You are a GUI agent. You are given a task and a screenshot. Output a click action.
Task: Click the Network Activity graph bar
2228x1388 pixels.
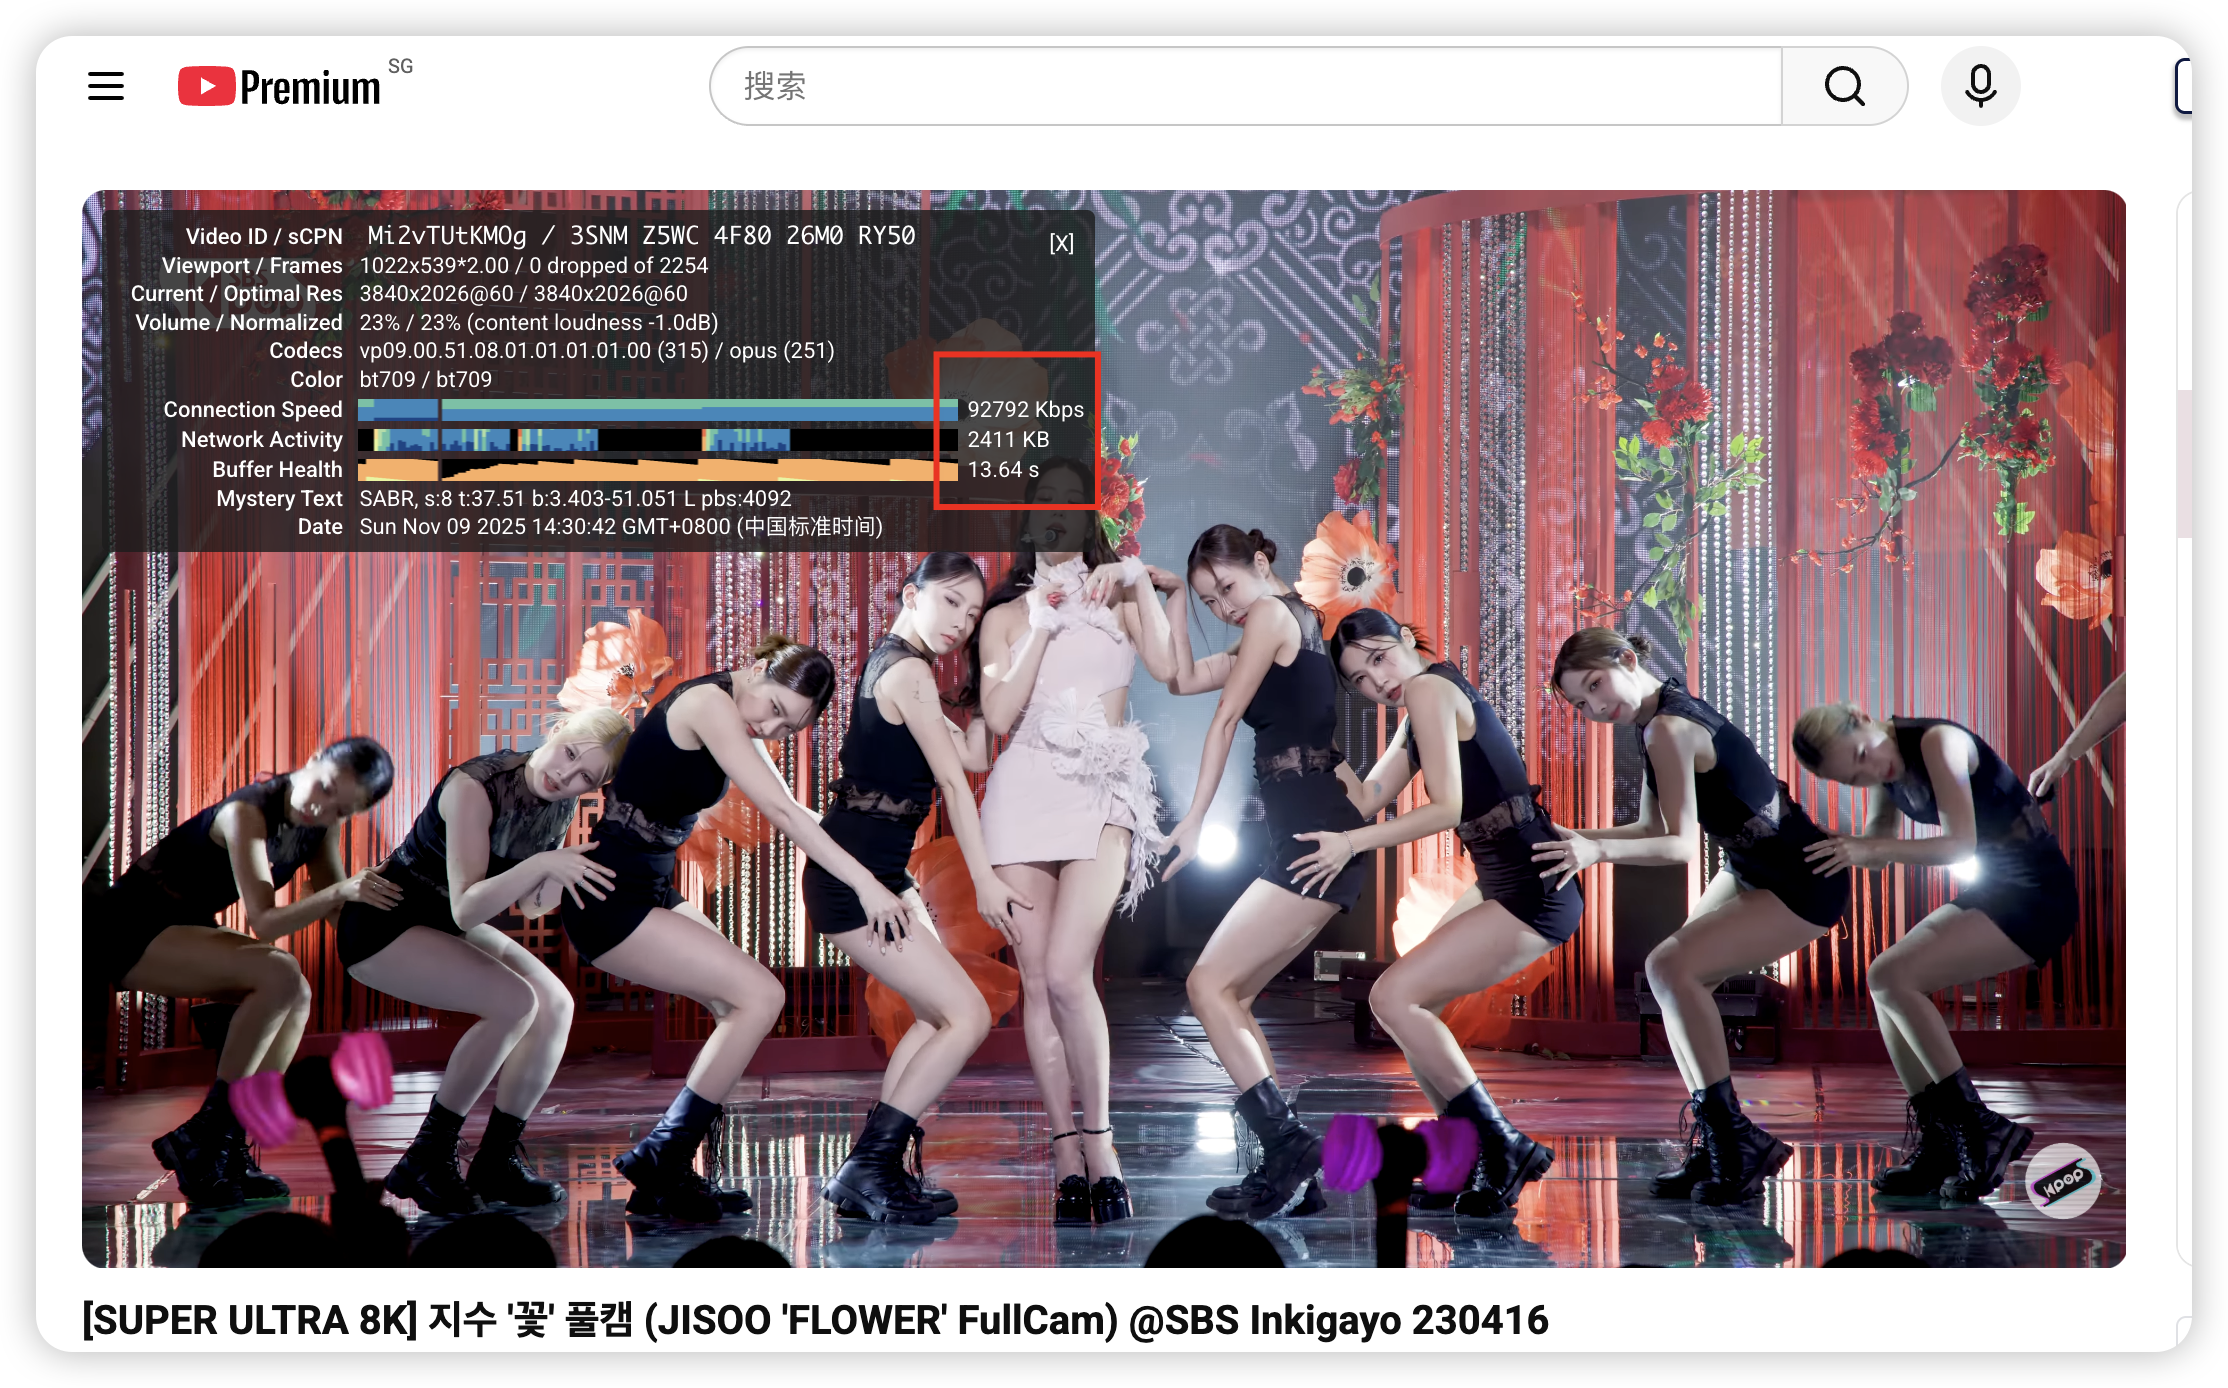click(x=657, y=439)
